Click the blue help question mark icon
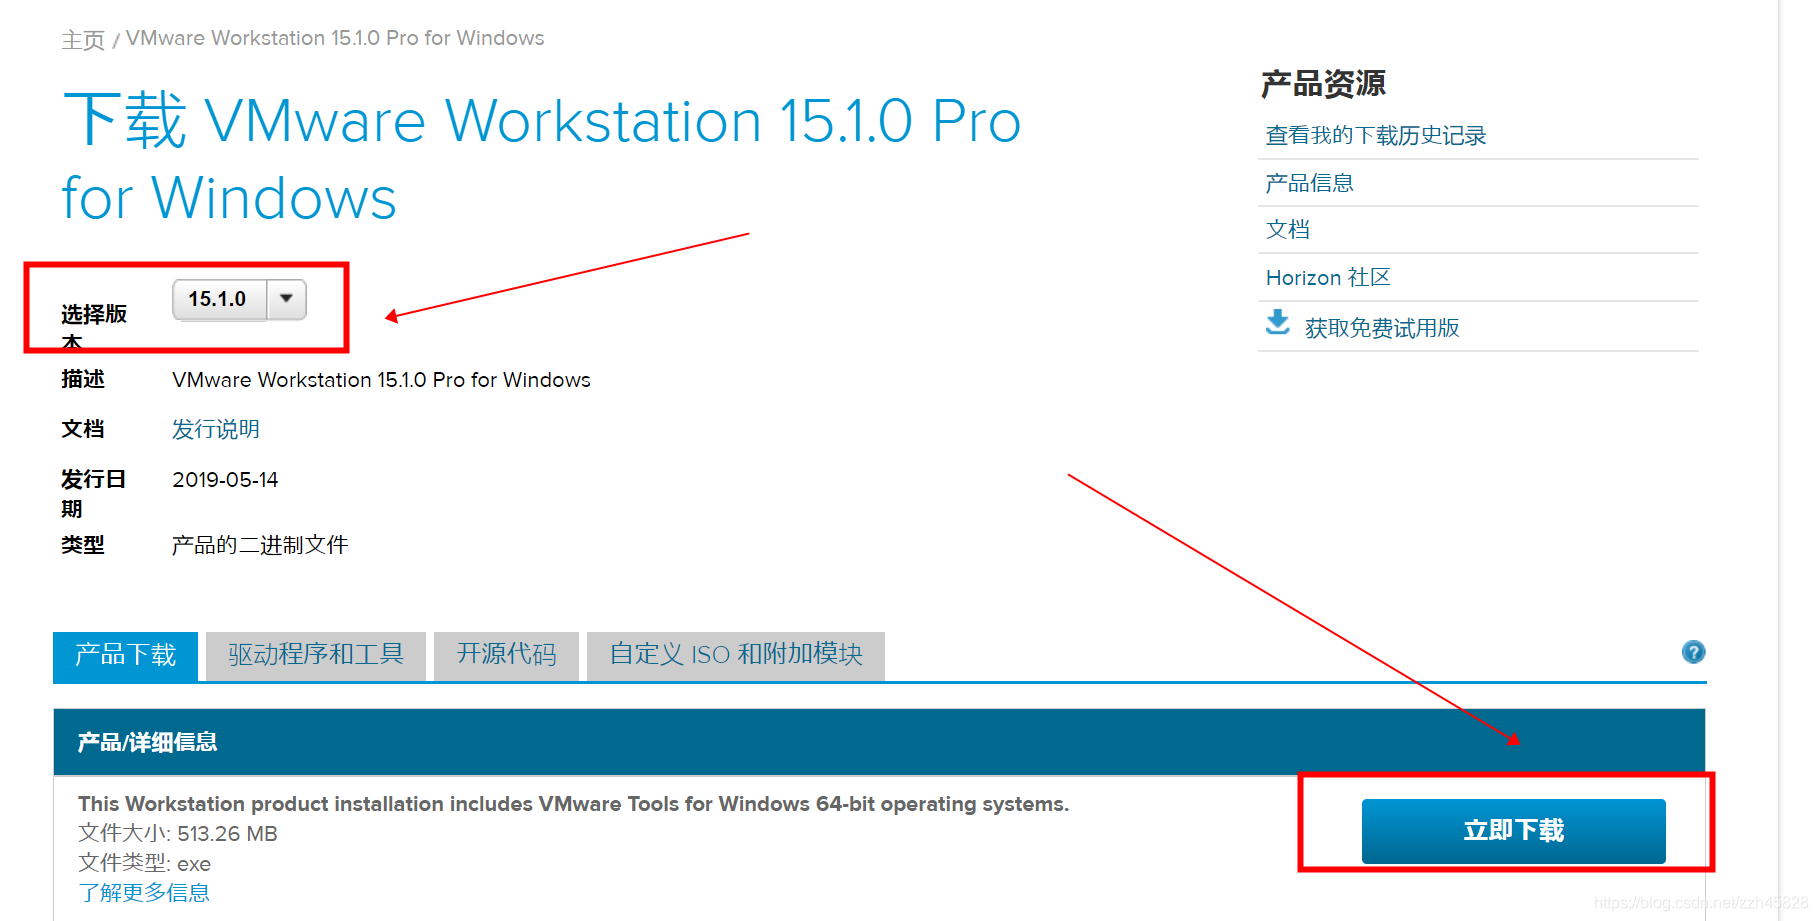Image resolution: width=1818 pixels, height=921 pixels. tap(1693, 652)
